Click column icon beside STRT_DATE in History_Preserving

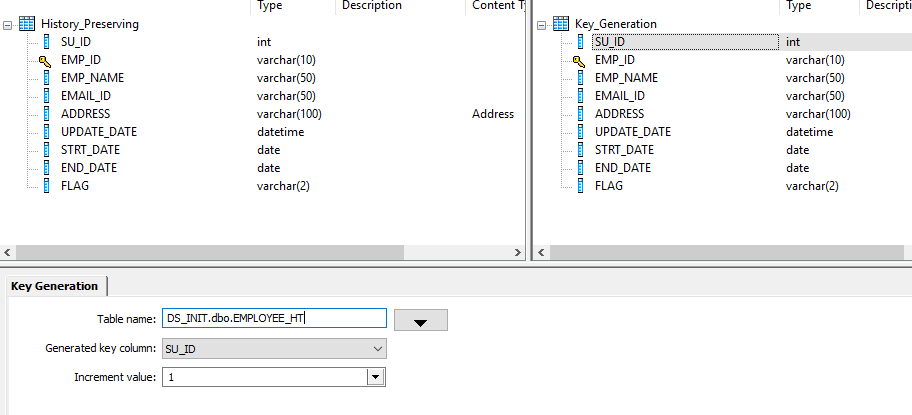47,150
